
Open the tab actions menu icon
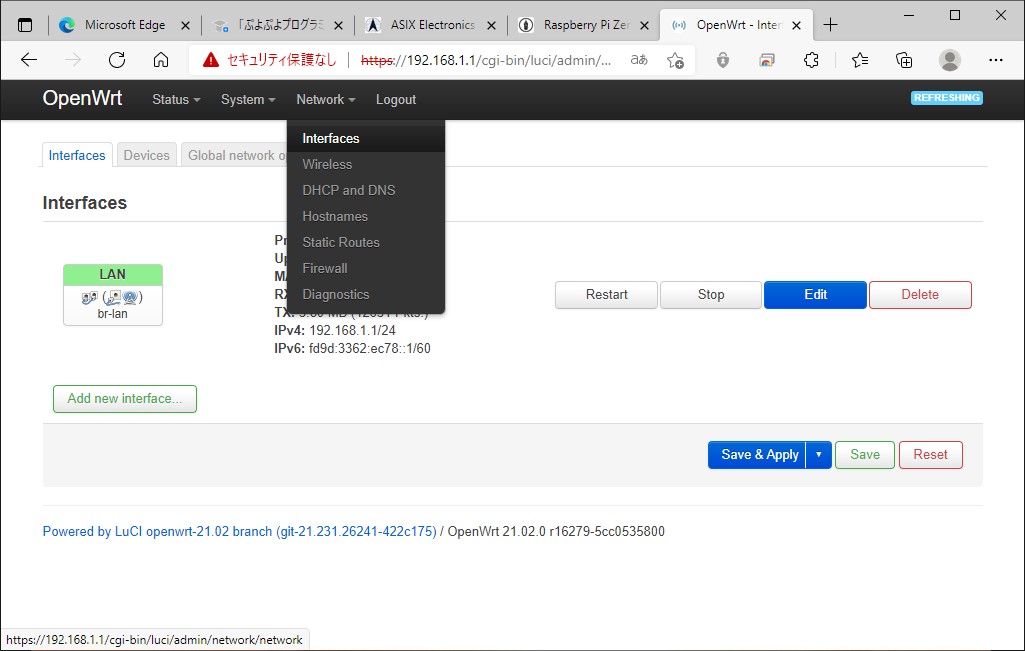(x=25, y=25)
